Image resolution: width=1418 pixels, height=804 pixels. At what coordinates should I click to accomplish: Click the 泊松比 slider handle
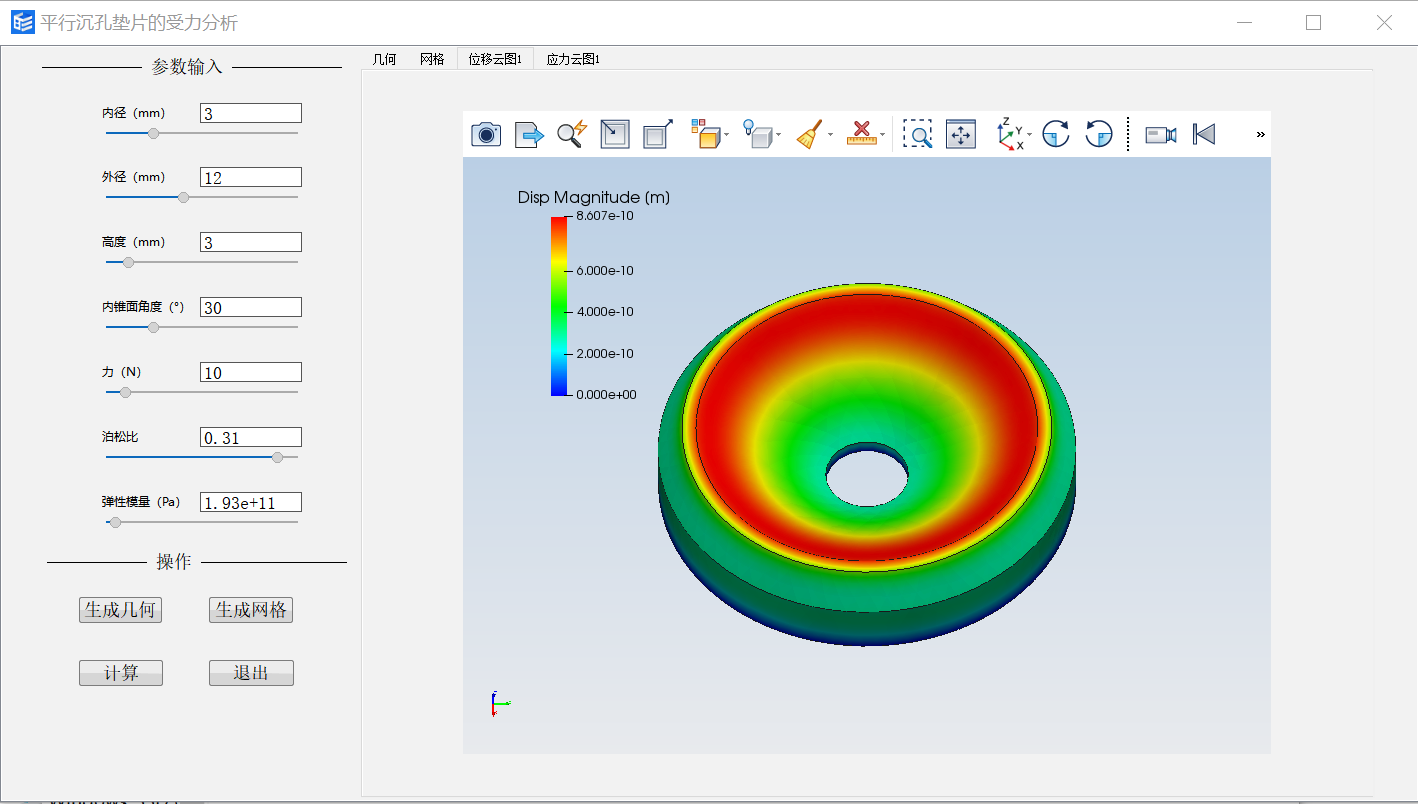[278, 457]
